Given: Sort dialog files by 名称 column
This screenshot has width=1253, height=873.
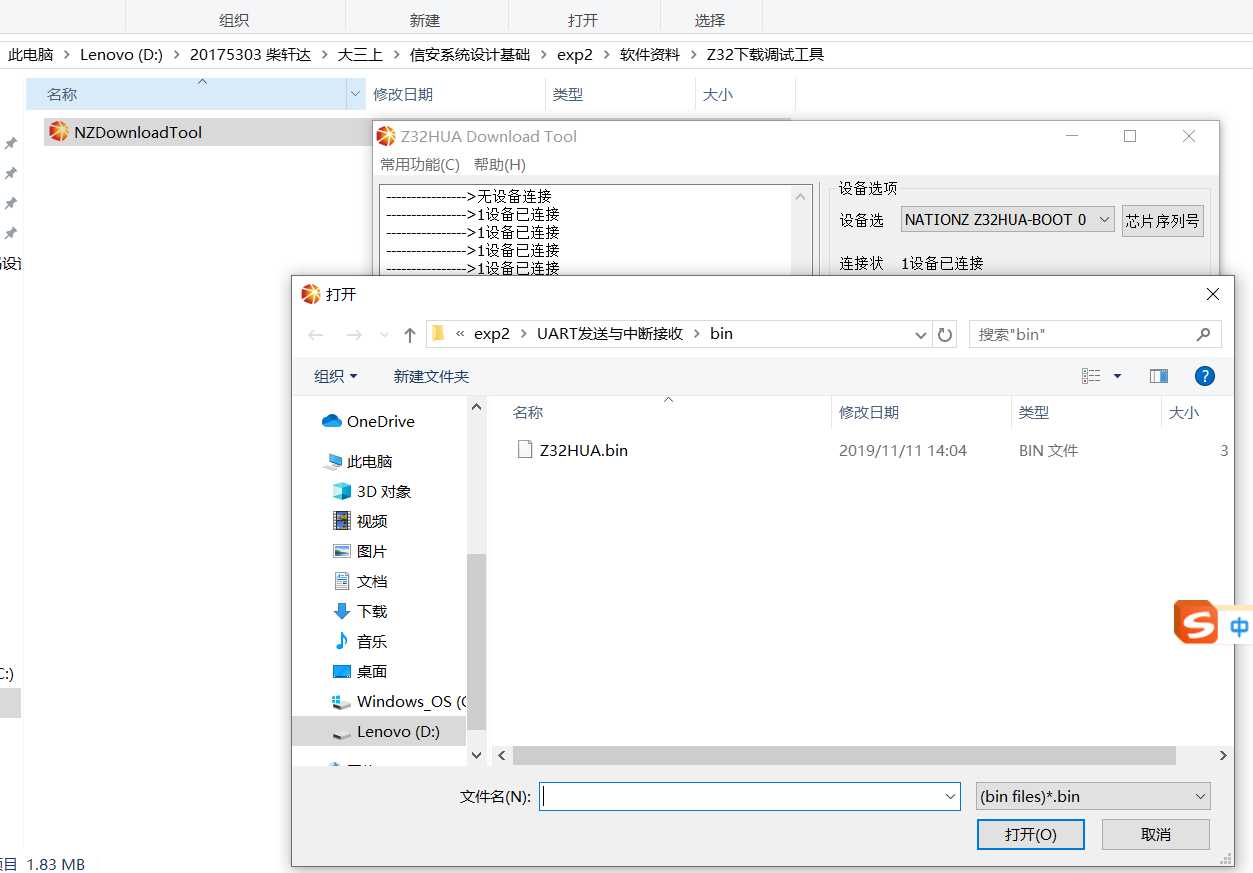Looking at the screenshot, I should point(528,412).
